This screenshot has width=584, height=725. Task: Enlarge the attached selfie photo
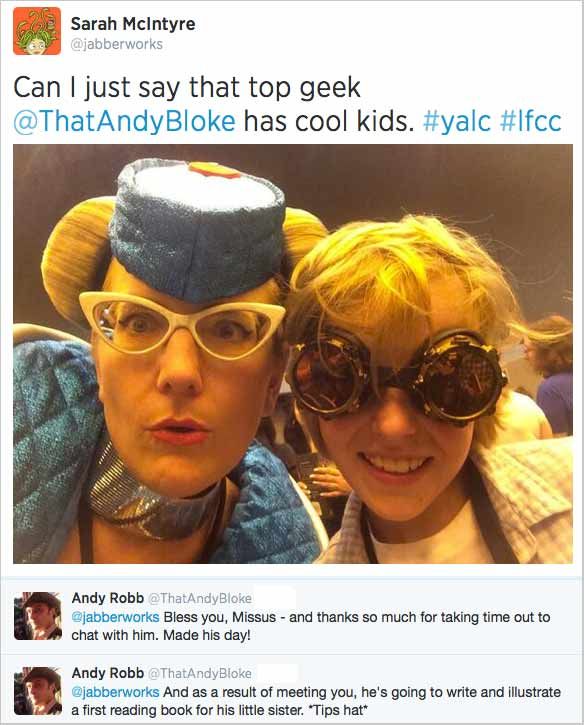(293, 354)
